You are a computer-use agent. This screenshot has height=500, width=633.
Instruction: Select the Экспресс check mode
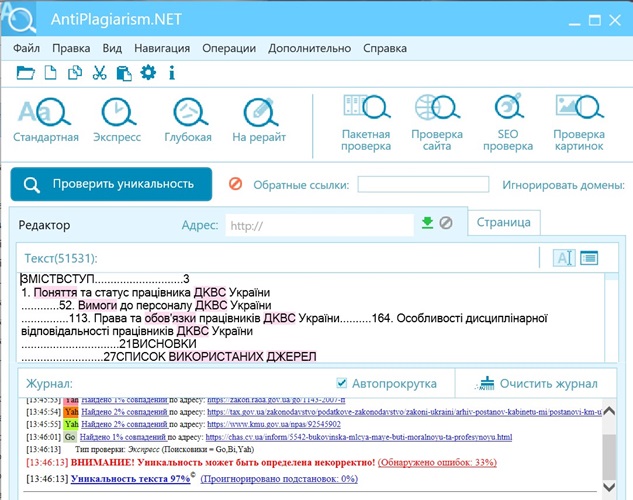[117, 120]
